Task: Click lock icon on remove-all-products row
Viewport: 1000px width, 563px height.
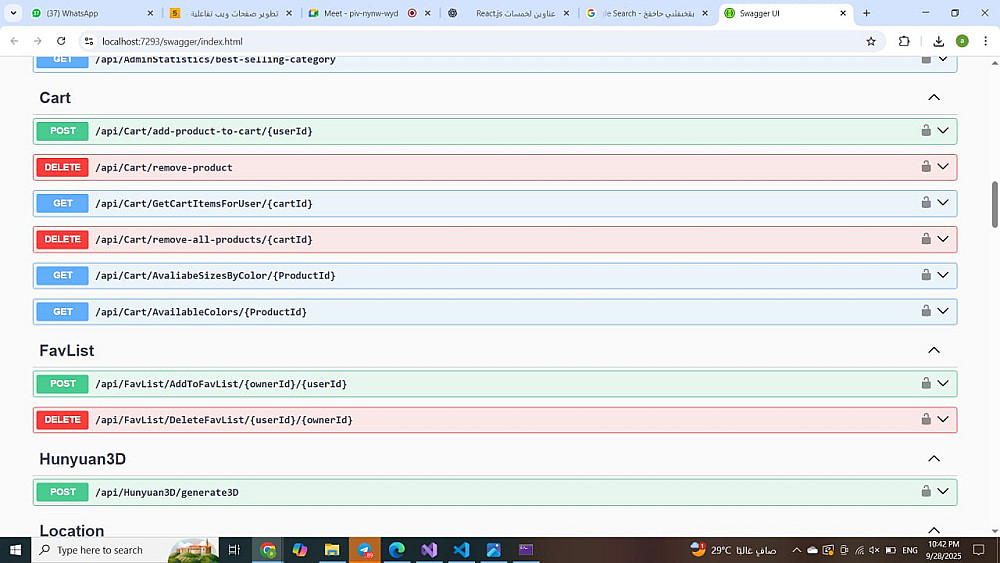Action: coord(925,239)
